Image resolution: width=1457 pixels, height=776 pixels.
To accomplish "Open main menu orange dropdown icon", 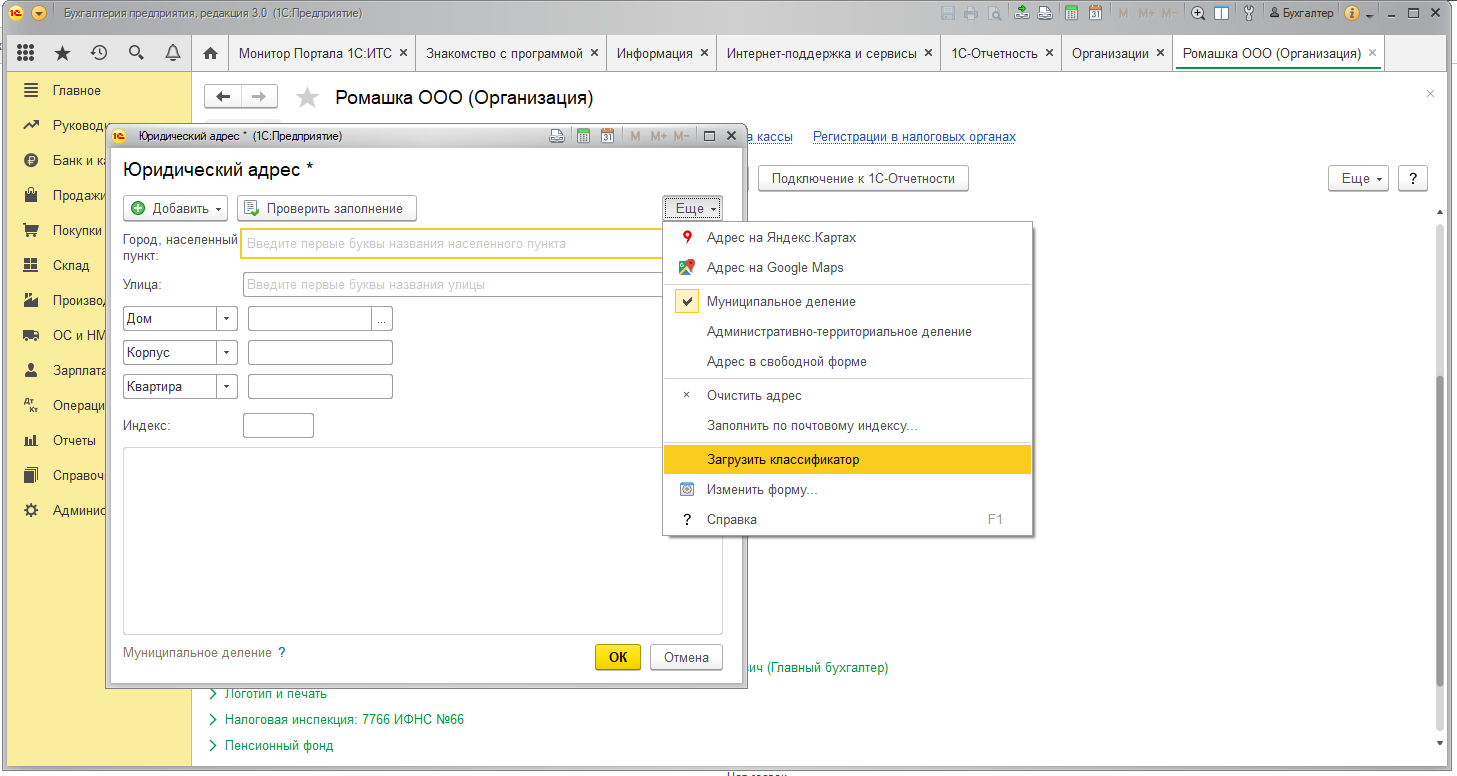I will (39, 13).
